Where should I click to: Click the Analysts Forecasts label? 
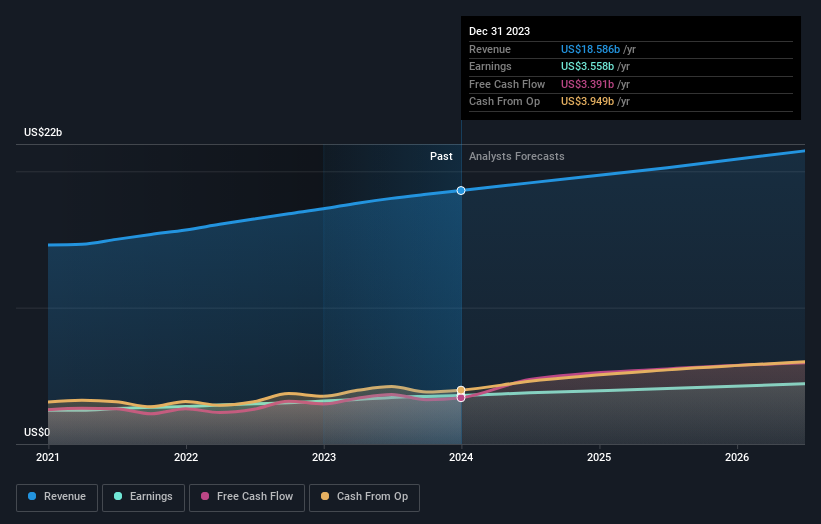[x=517, y=156]
